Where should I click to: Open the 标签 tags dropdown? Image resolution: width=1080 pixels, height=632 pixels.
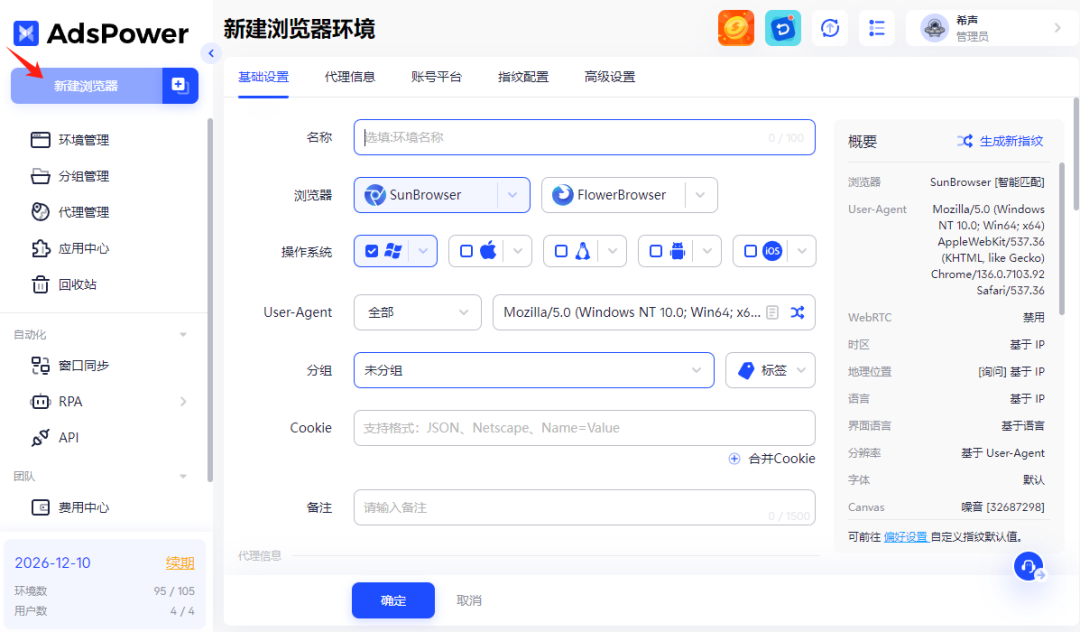click(770, 370)
